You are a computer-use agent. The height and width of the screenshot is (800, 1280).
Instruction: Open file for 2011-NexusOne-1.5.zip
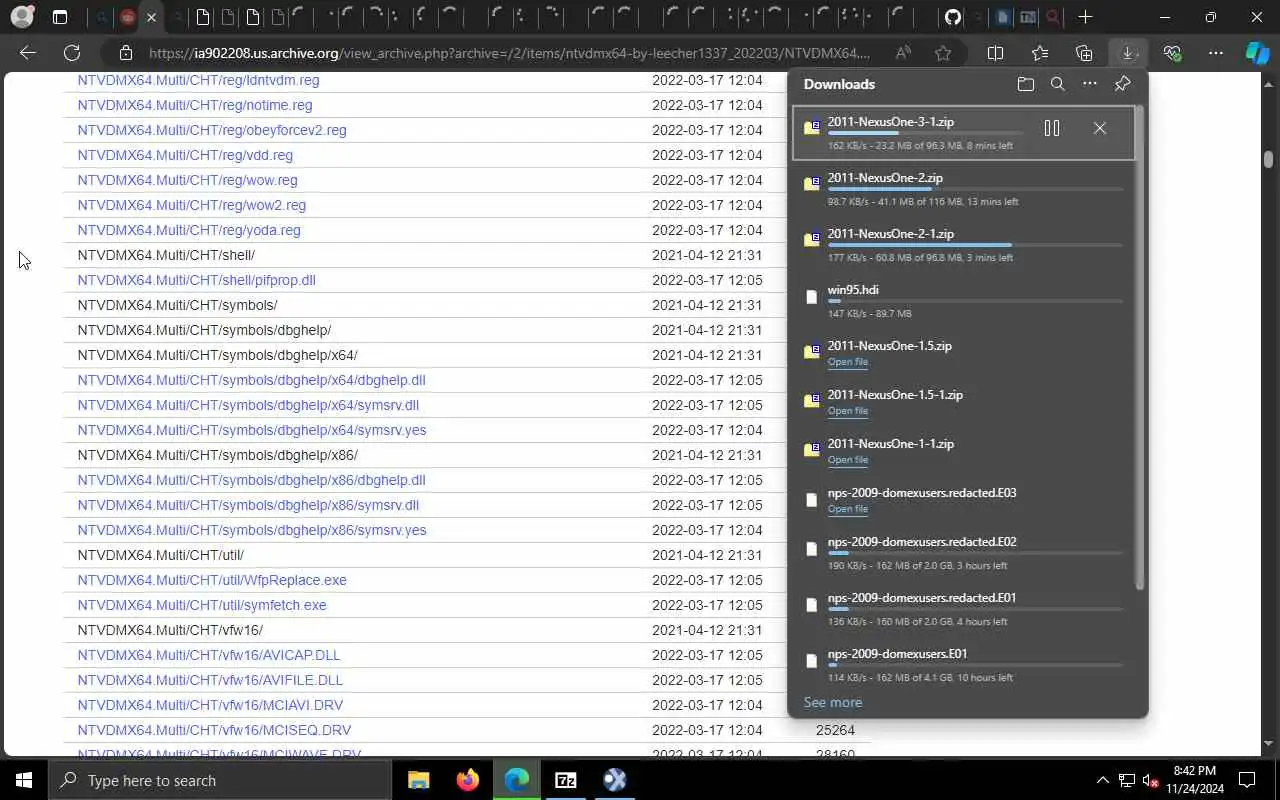[848, 362]
